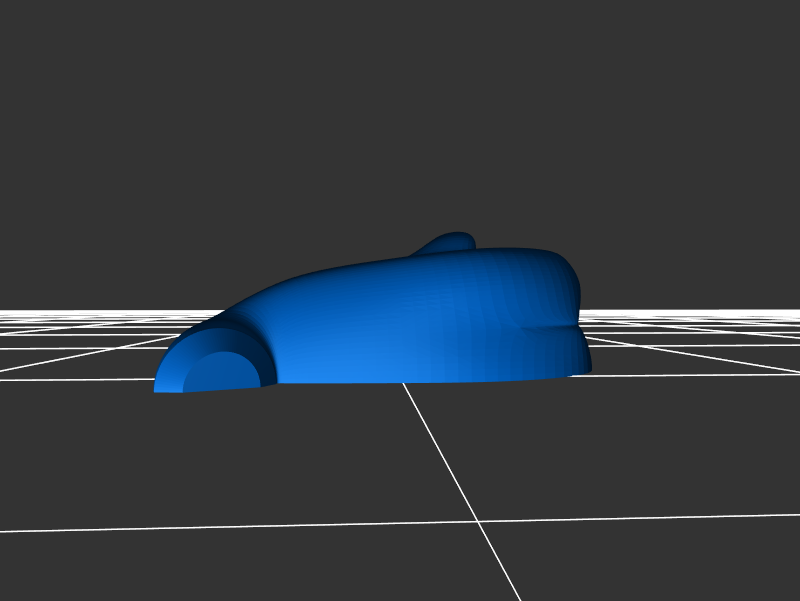Select the small fin on the roof

450,242
